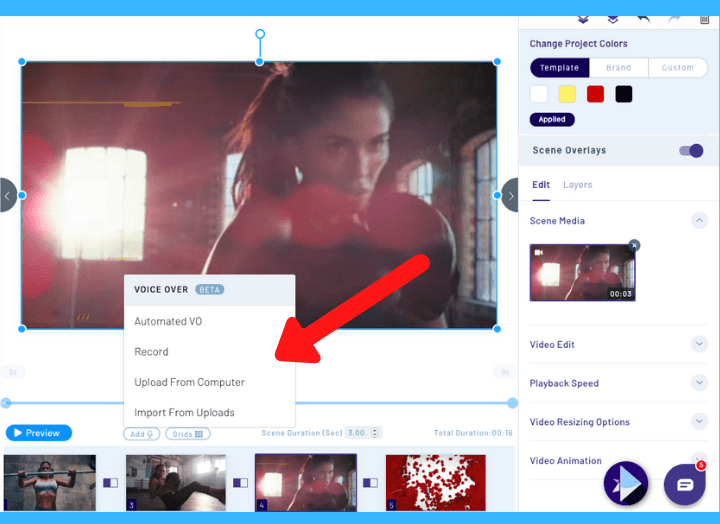Collapse the Scene Media section

(699, 221)
